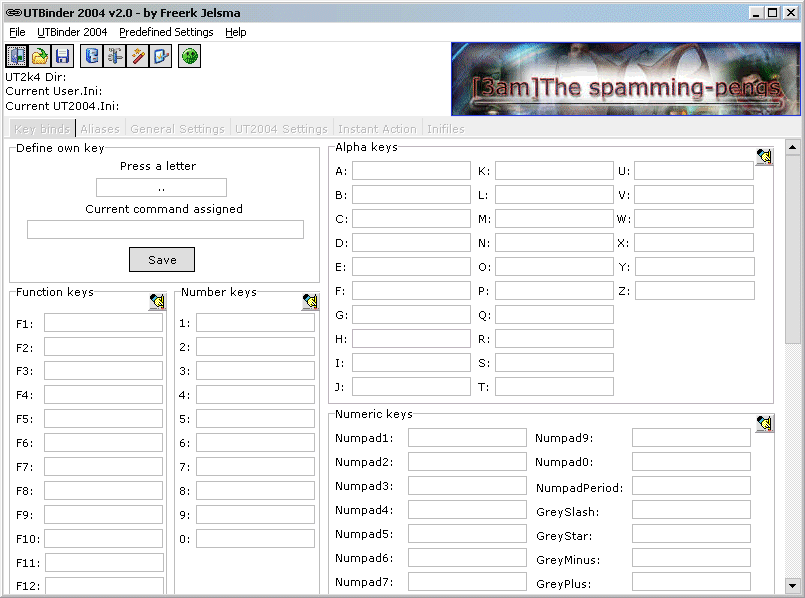This screenshot has height=598, width=805.
Task: Click the number 3 key bind field
Action: click(x=255, y=371)
